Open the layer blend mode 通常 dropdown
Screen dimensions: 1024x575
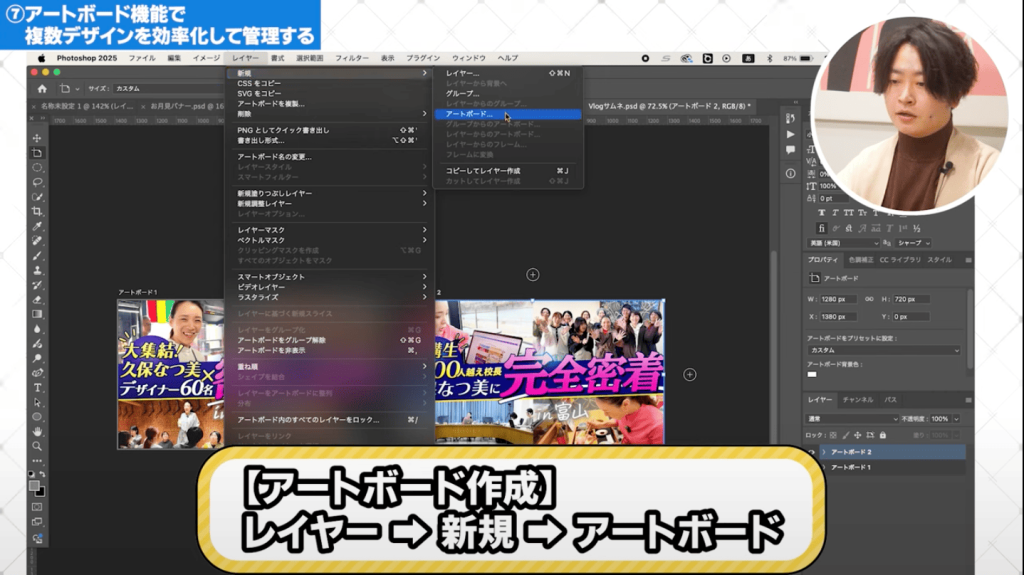coord(853,419)
